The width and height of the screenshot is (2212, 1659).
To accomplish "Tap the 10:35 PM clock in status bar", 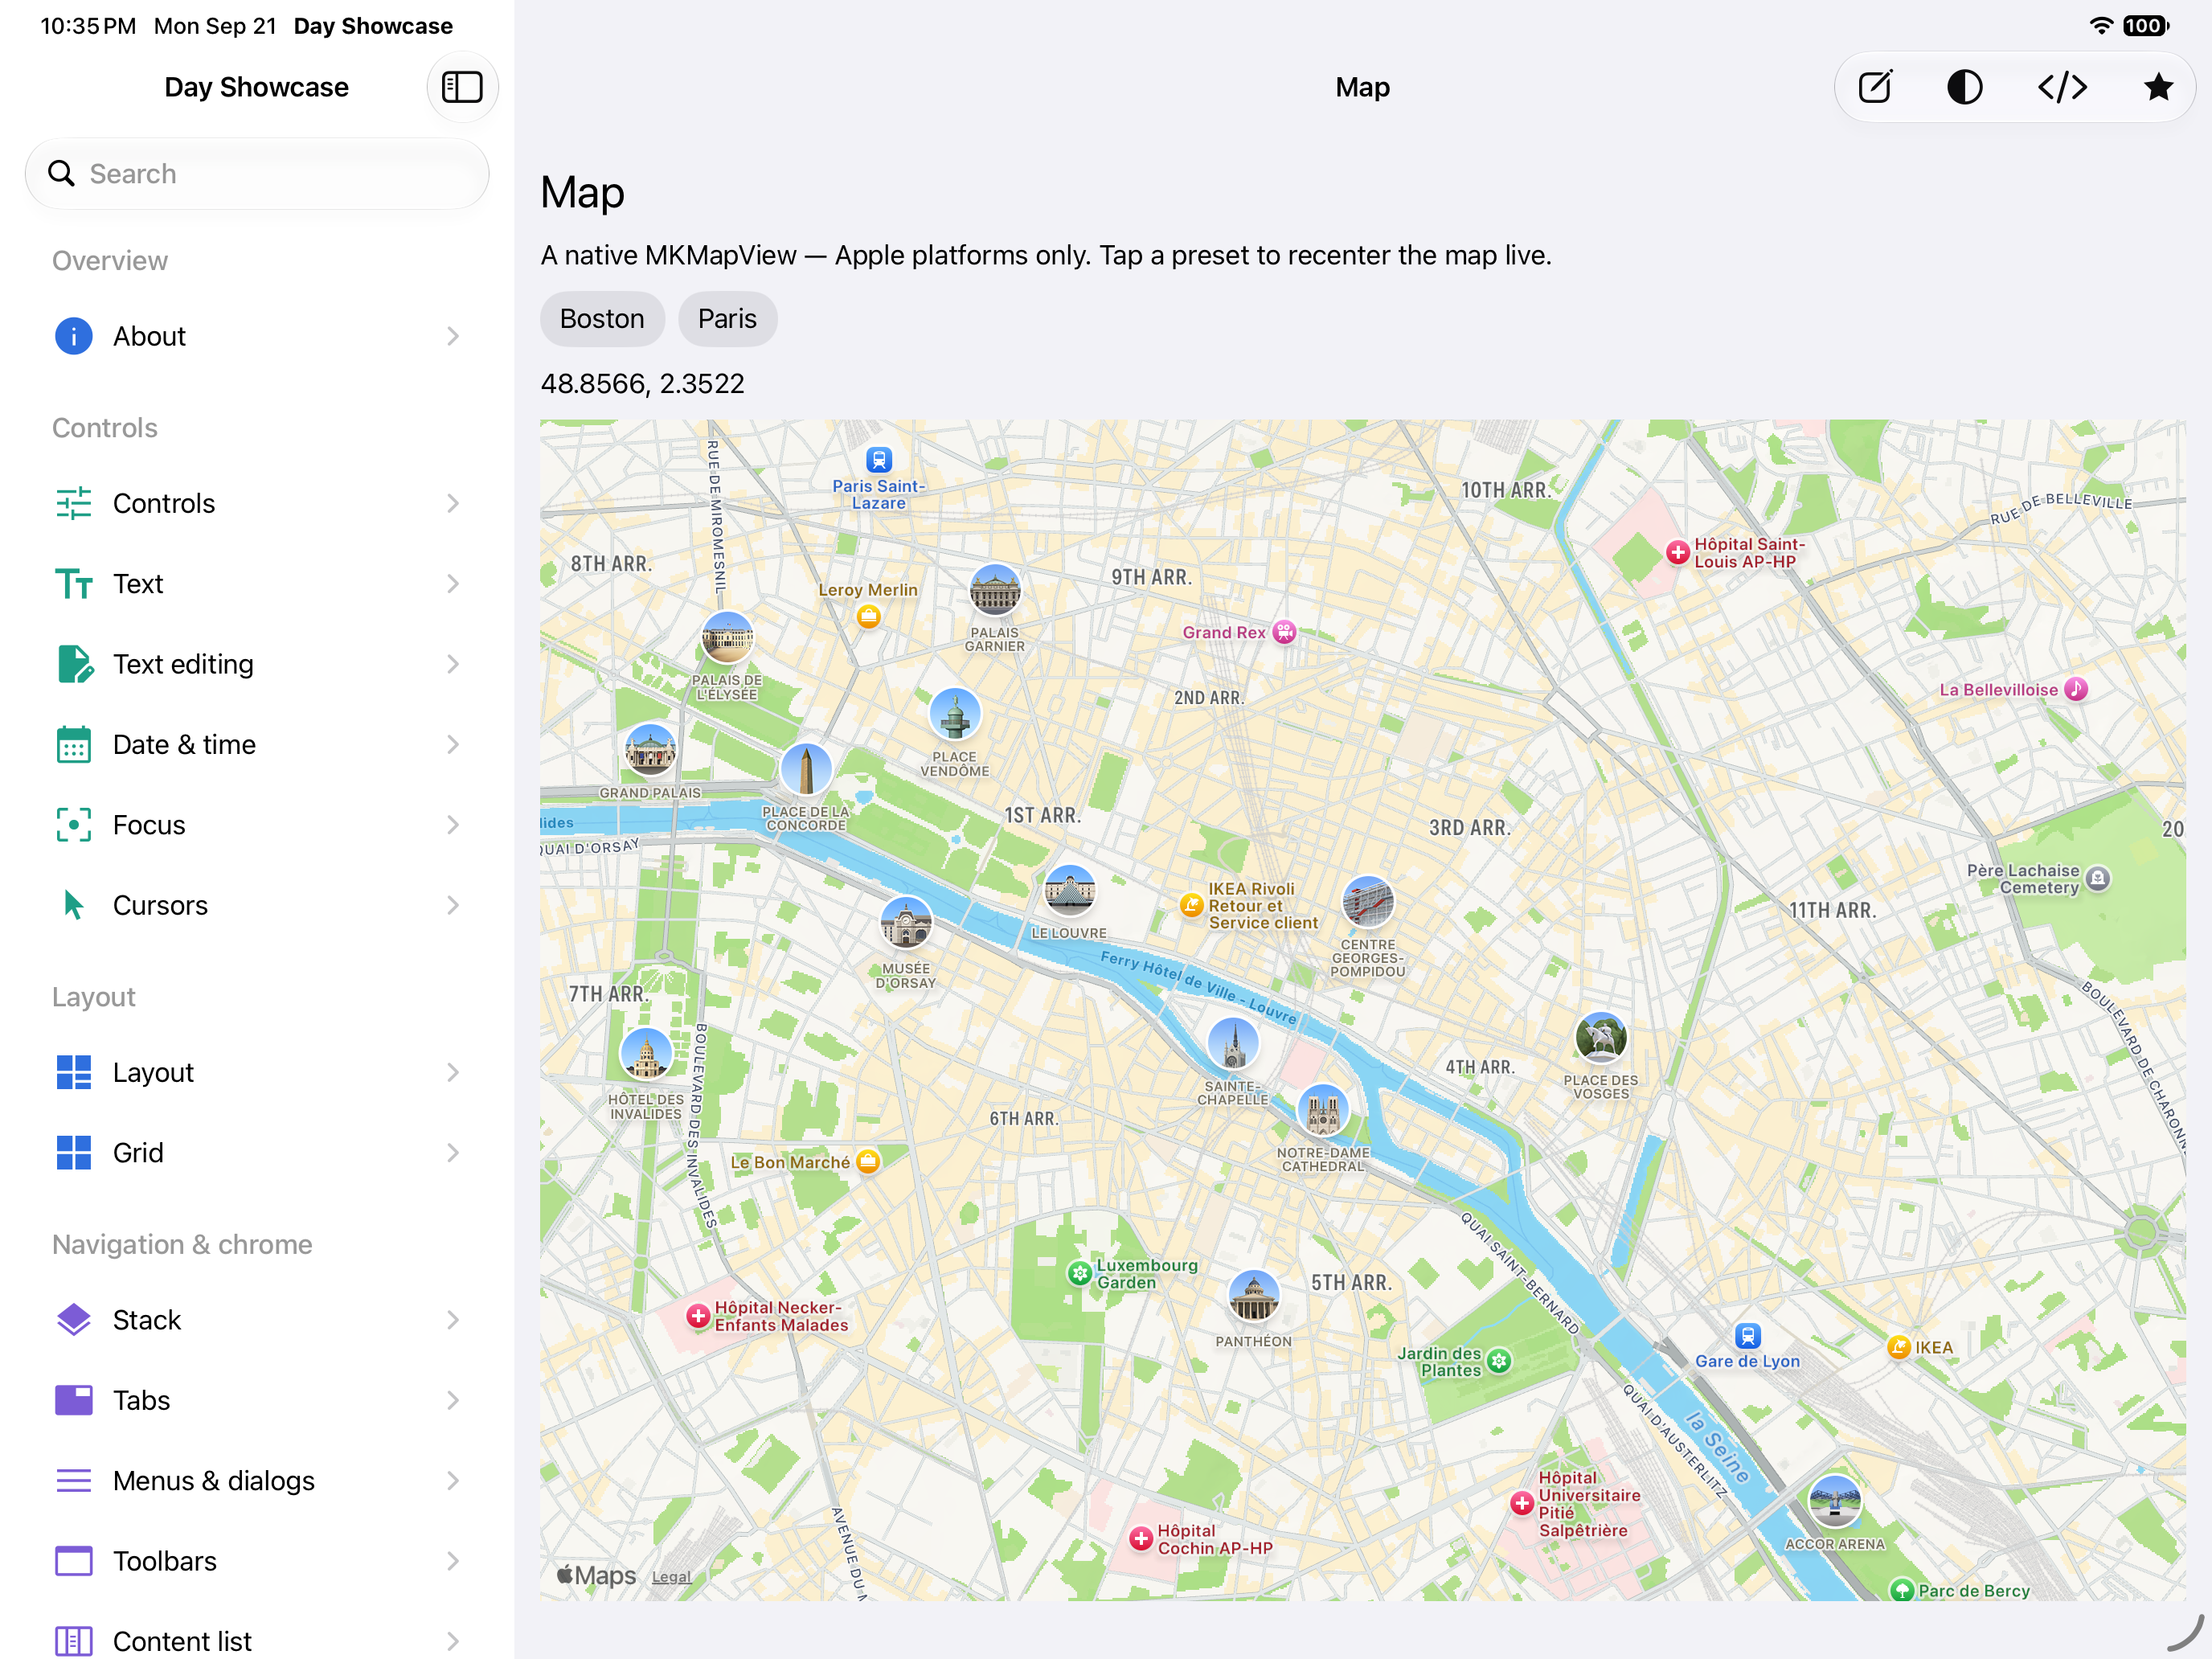I will pyautogui.click(x=88, y=26).
